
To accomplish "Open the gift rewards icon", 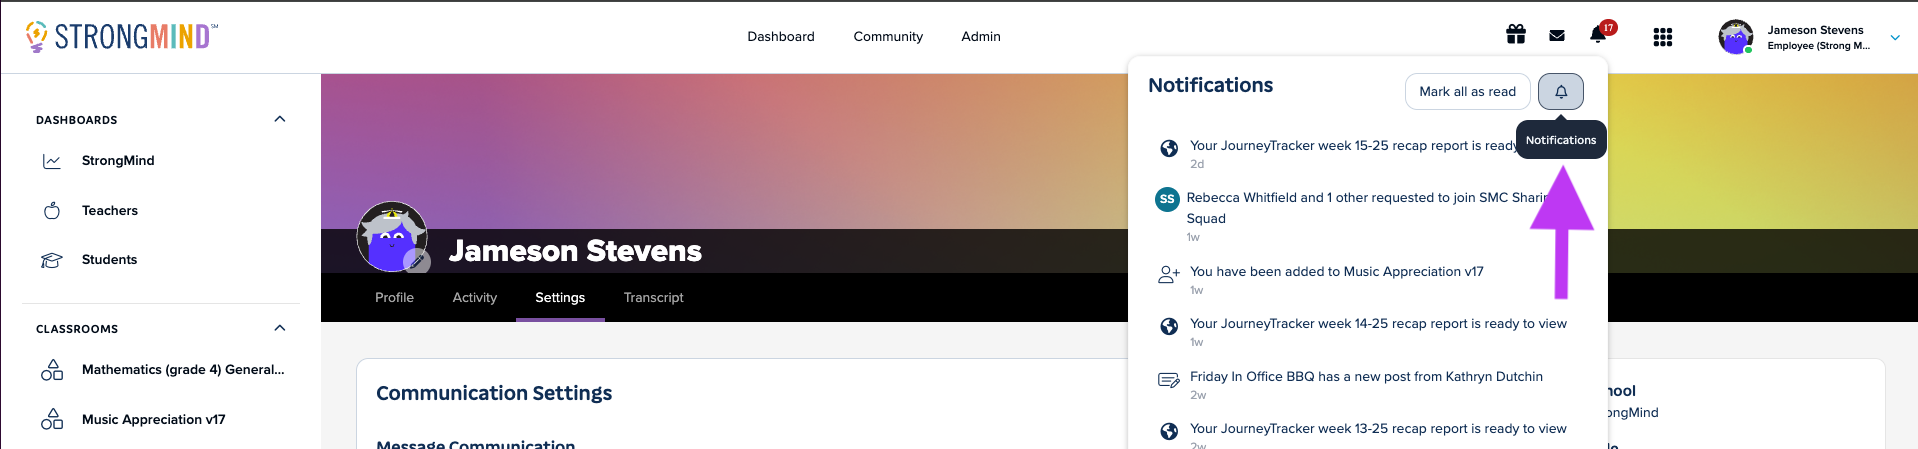I will [x=1516, y=35].
